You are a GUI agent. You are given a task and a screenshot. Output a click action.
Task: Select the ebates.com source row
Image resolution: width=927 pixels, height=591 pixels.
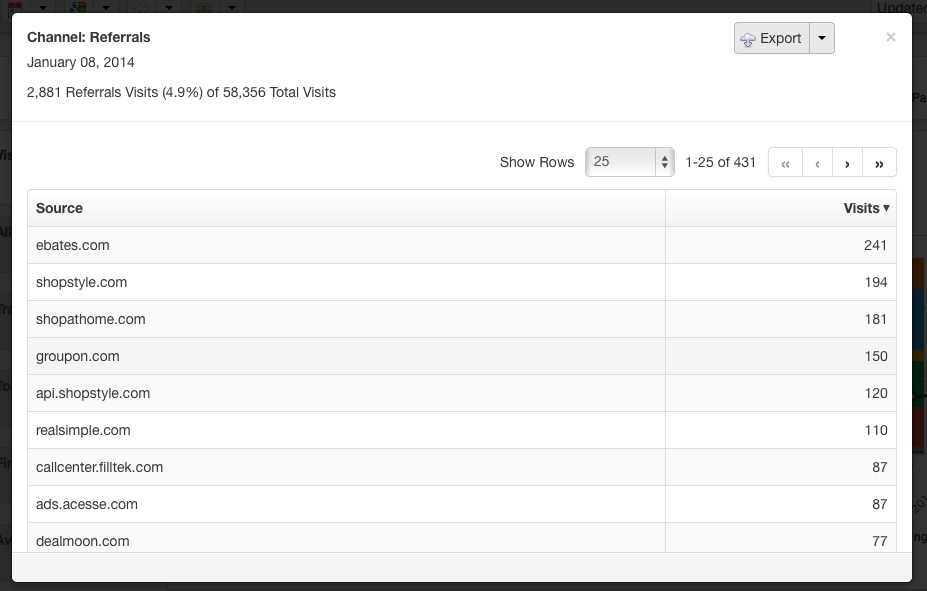(x=462, y=245)
